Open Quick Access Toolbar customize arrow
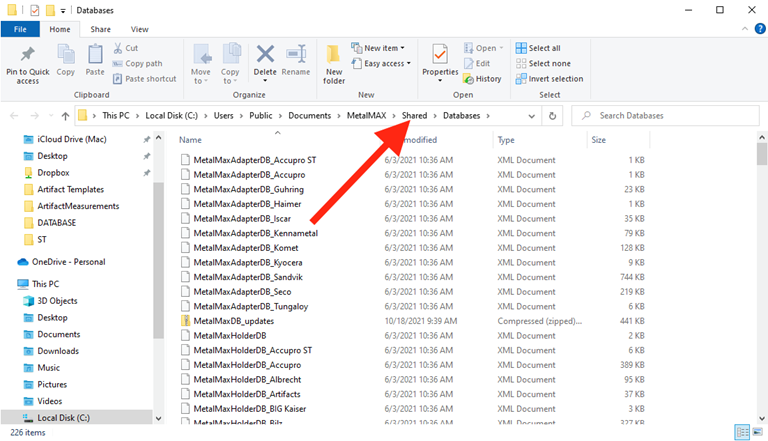768x441 pixels. (63, 10)
